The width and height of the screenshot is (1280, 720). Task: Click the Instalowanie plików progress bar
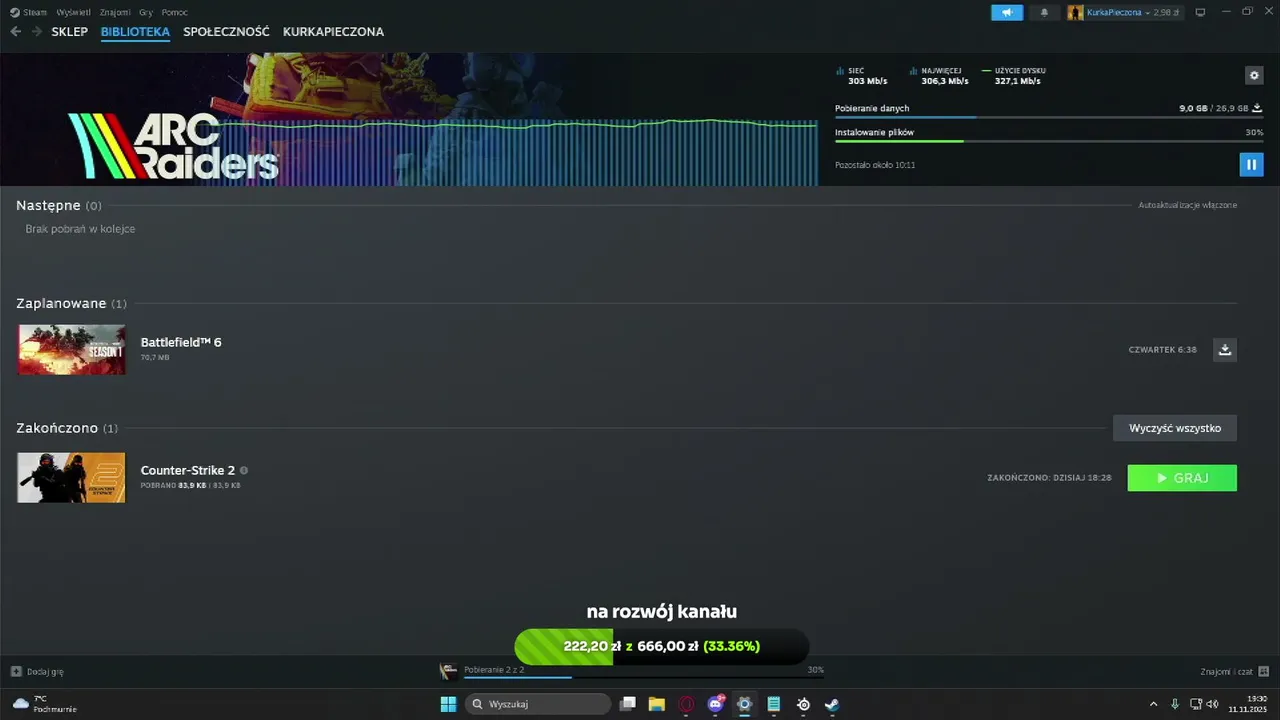point(1049,141)
